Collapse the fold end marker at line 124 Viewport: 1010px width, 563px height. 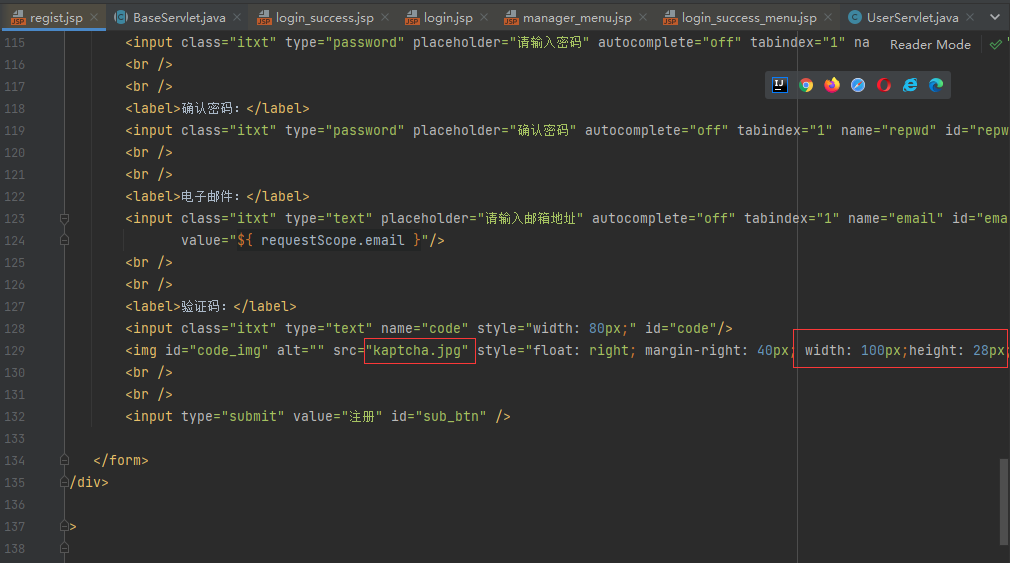coord(64,240)
